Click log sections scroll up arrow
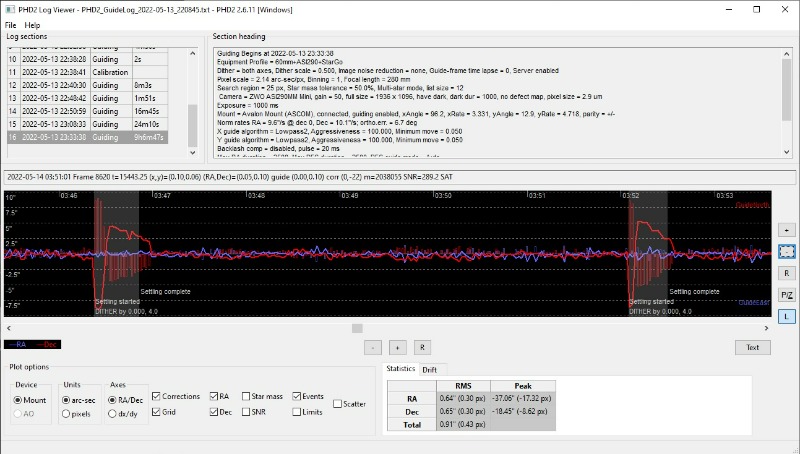This screenshot has height=454, width=800. (192, 53)
